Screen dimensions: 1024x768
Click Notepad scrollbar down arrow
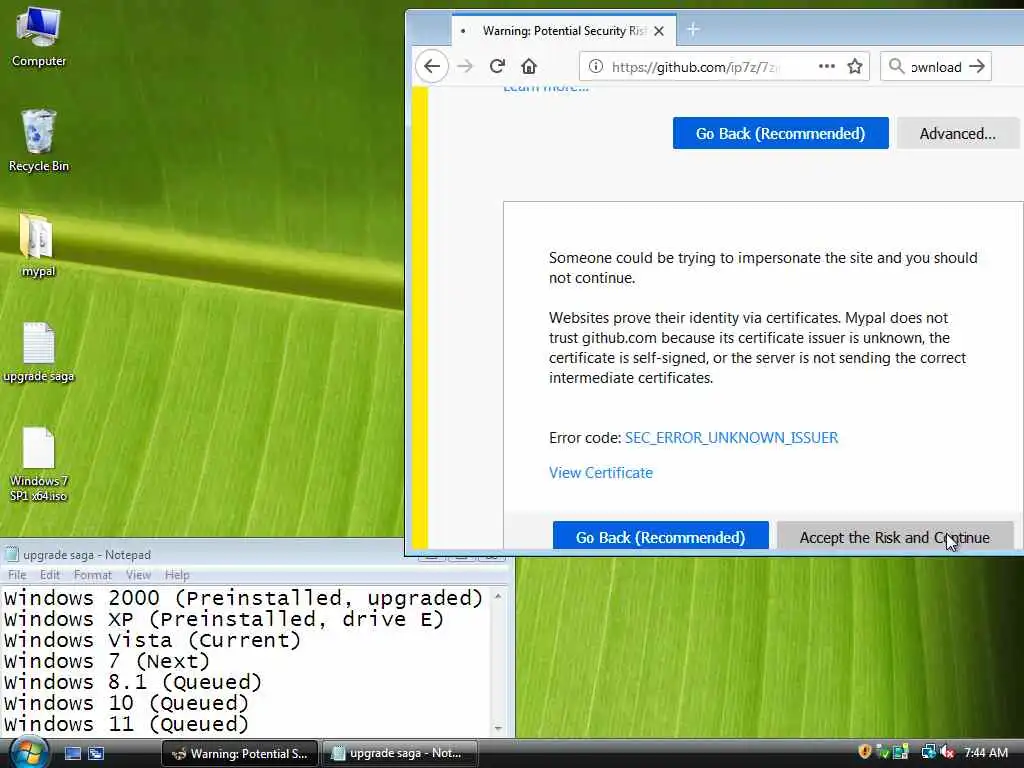pyautogui.click(x=498, y=728)
